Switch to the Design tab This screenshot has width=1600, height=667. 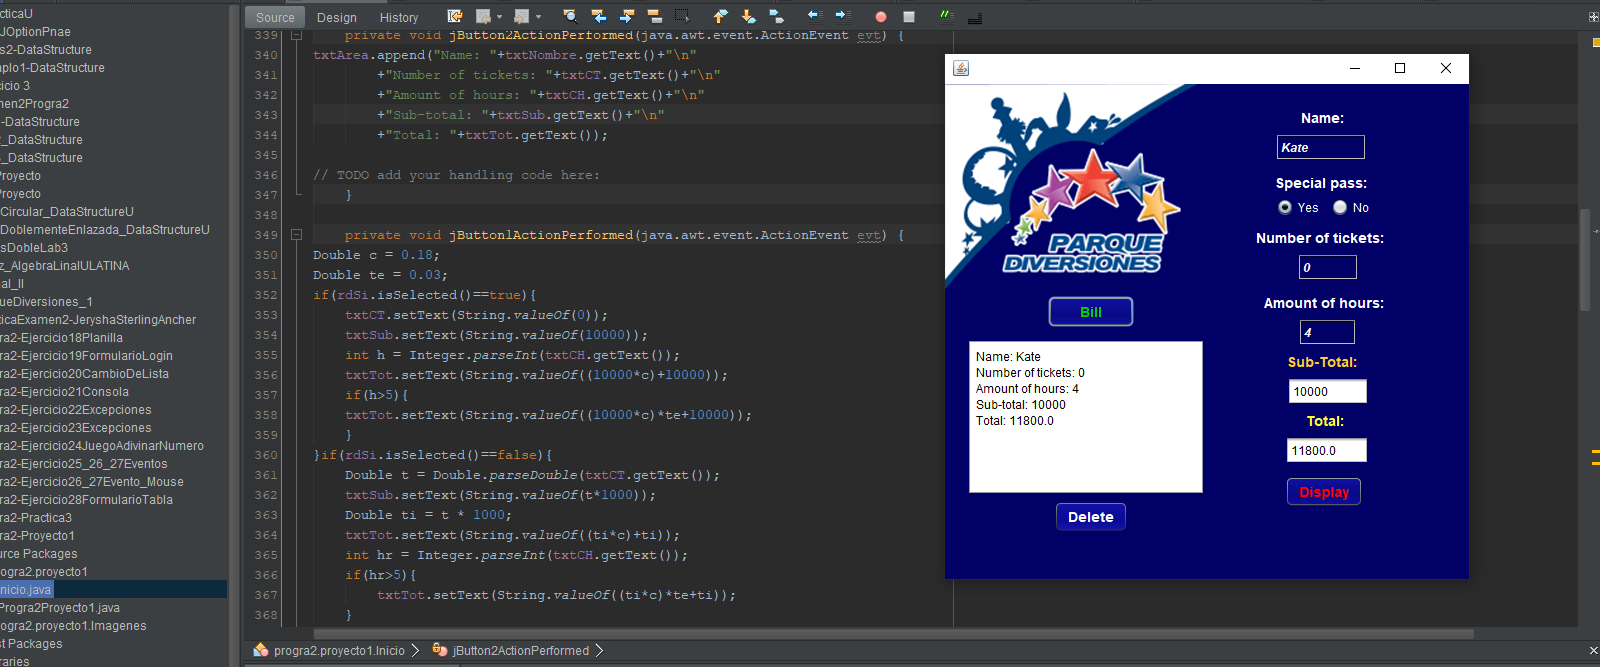pyautogui.click(x=337, y=17)
